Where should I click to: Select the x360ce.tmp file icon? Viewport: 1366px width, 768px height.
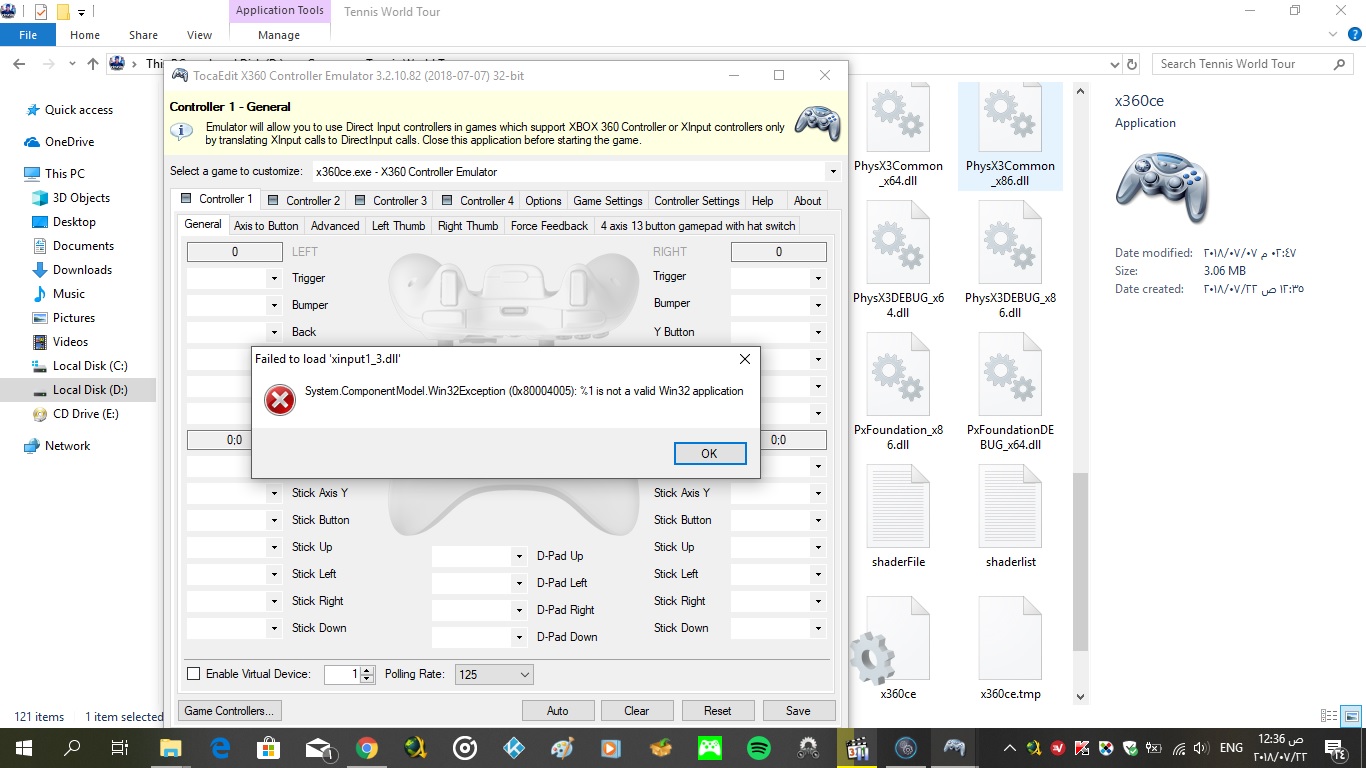click(1010, 637)
